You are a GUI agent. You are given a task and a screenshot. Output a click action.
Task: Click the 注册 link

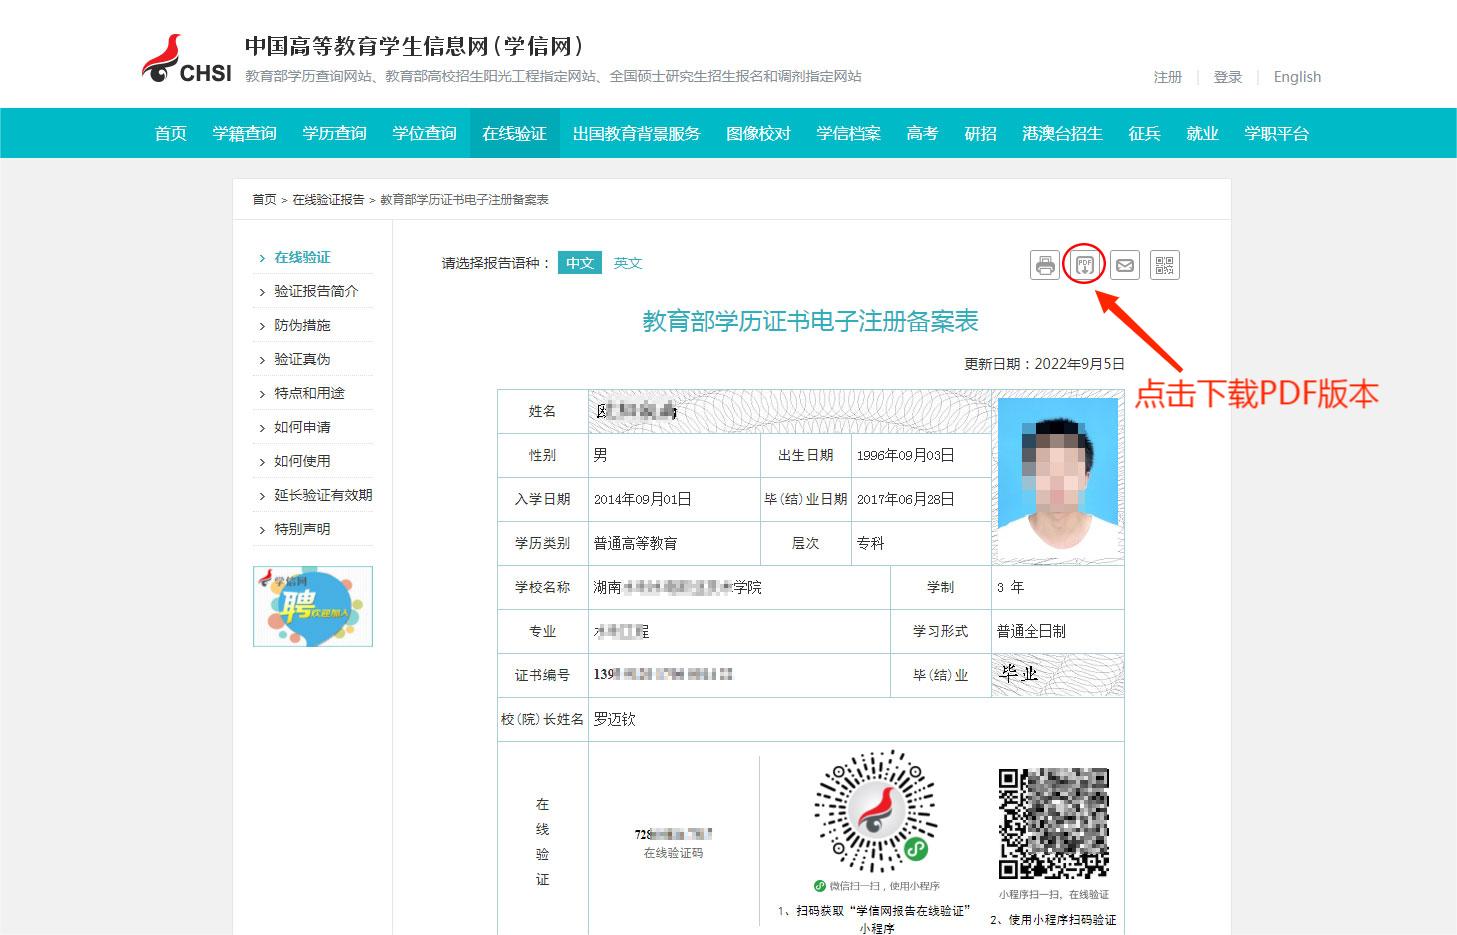tap(1167, 77)
